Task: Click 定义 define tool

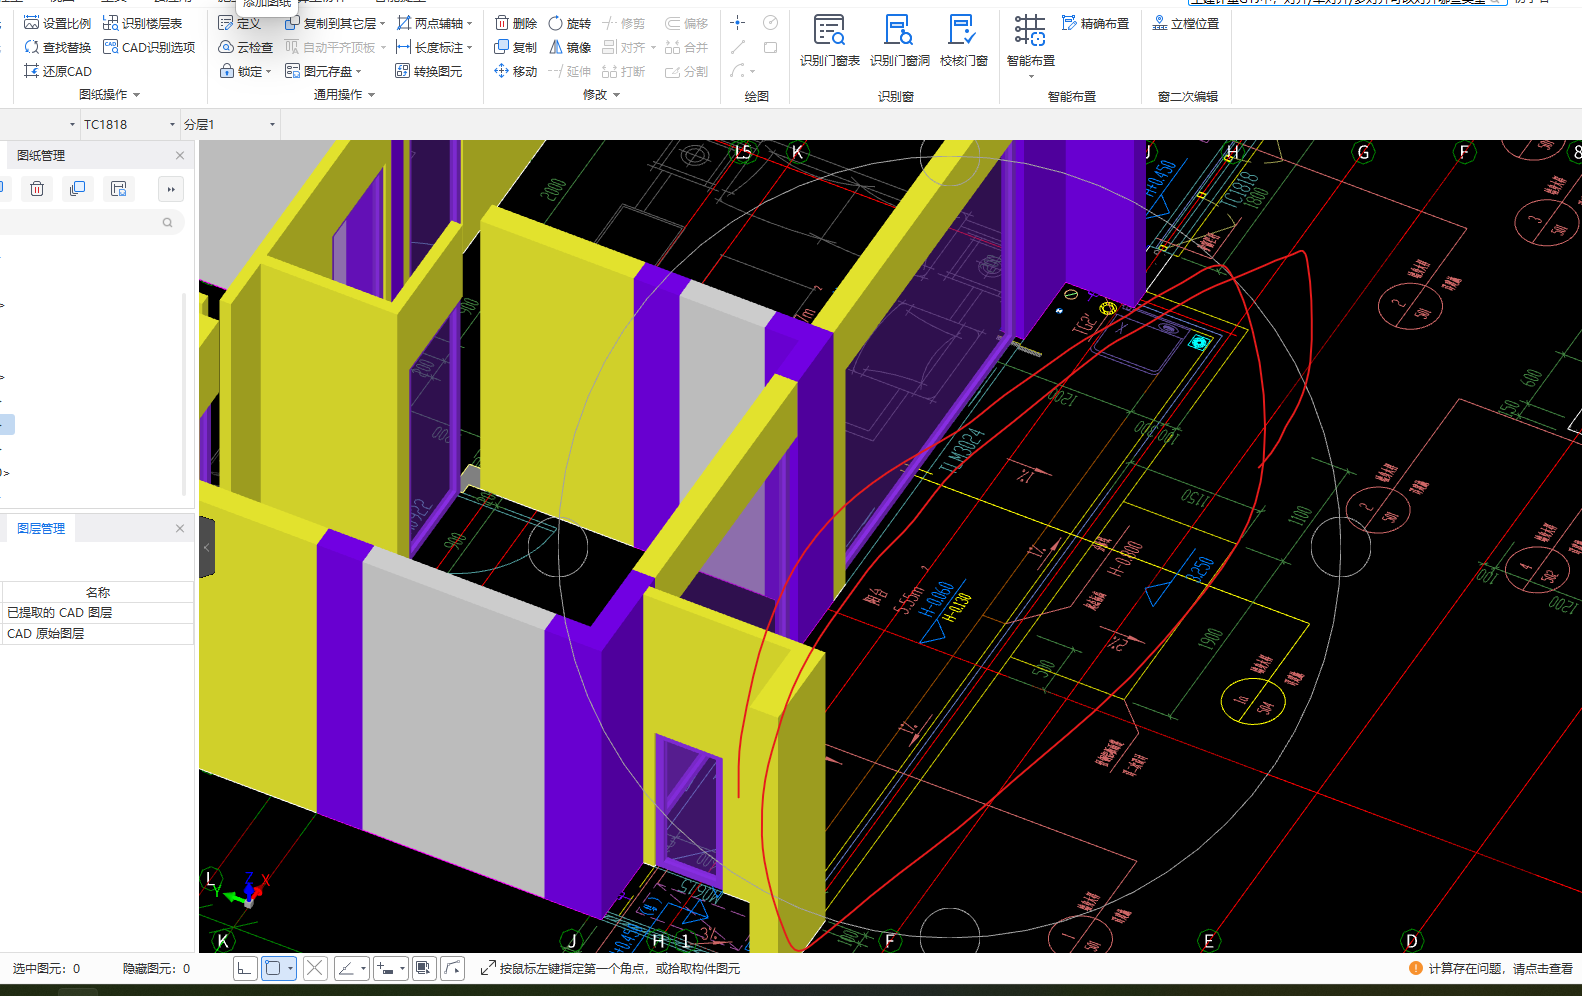Action: tap(240, 23)
